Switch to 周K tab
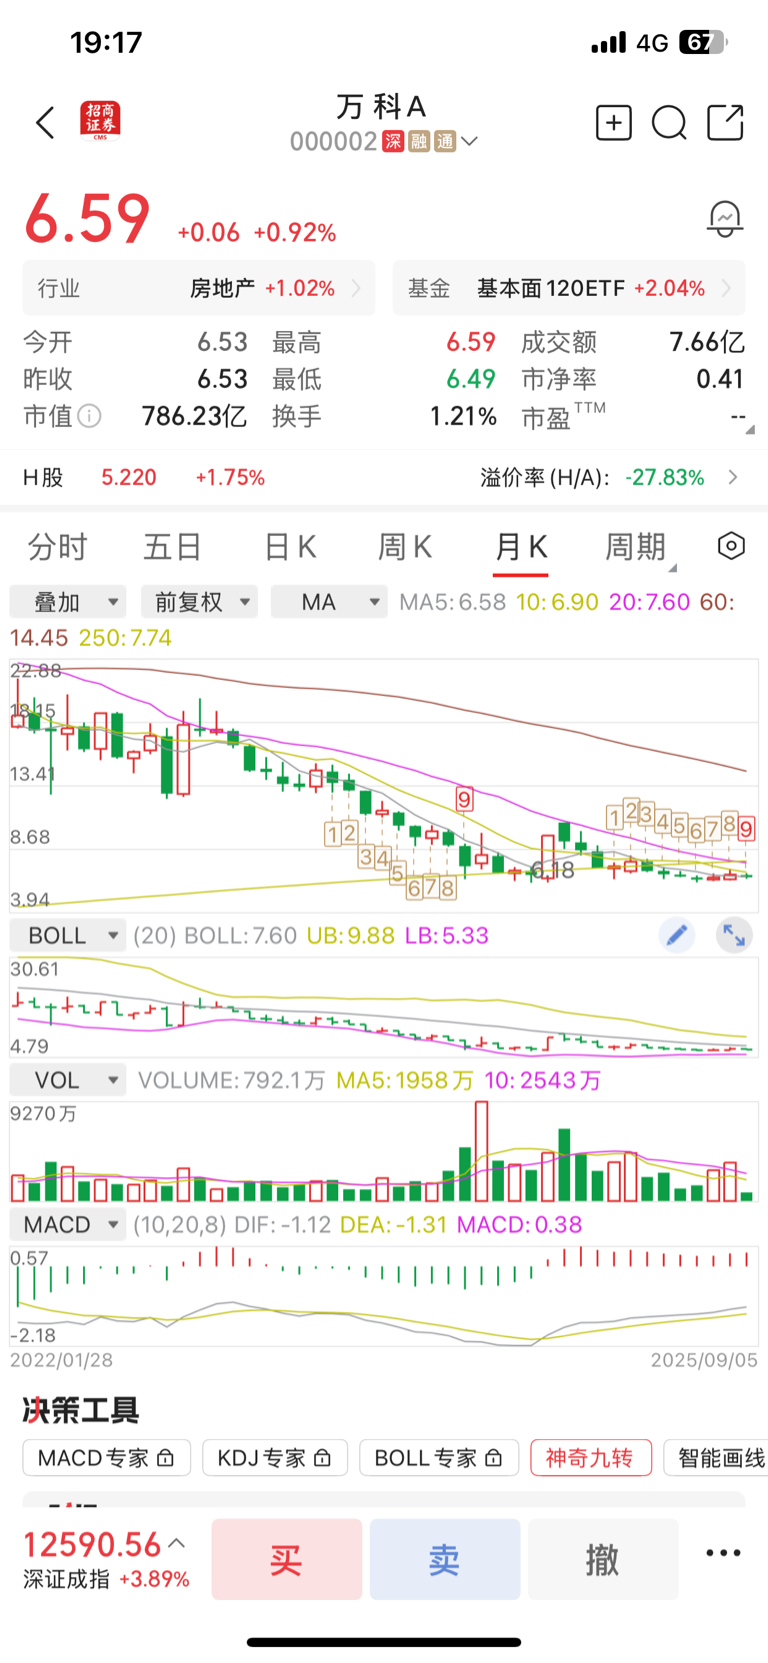 tap(405, 547)
